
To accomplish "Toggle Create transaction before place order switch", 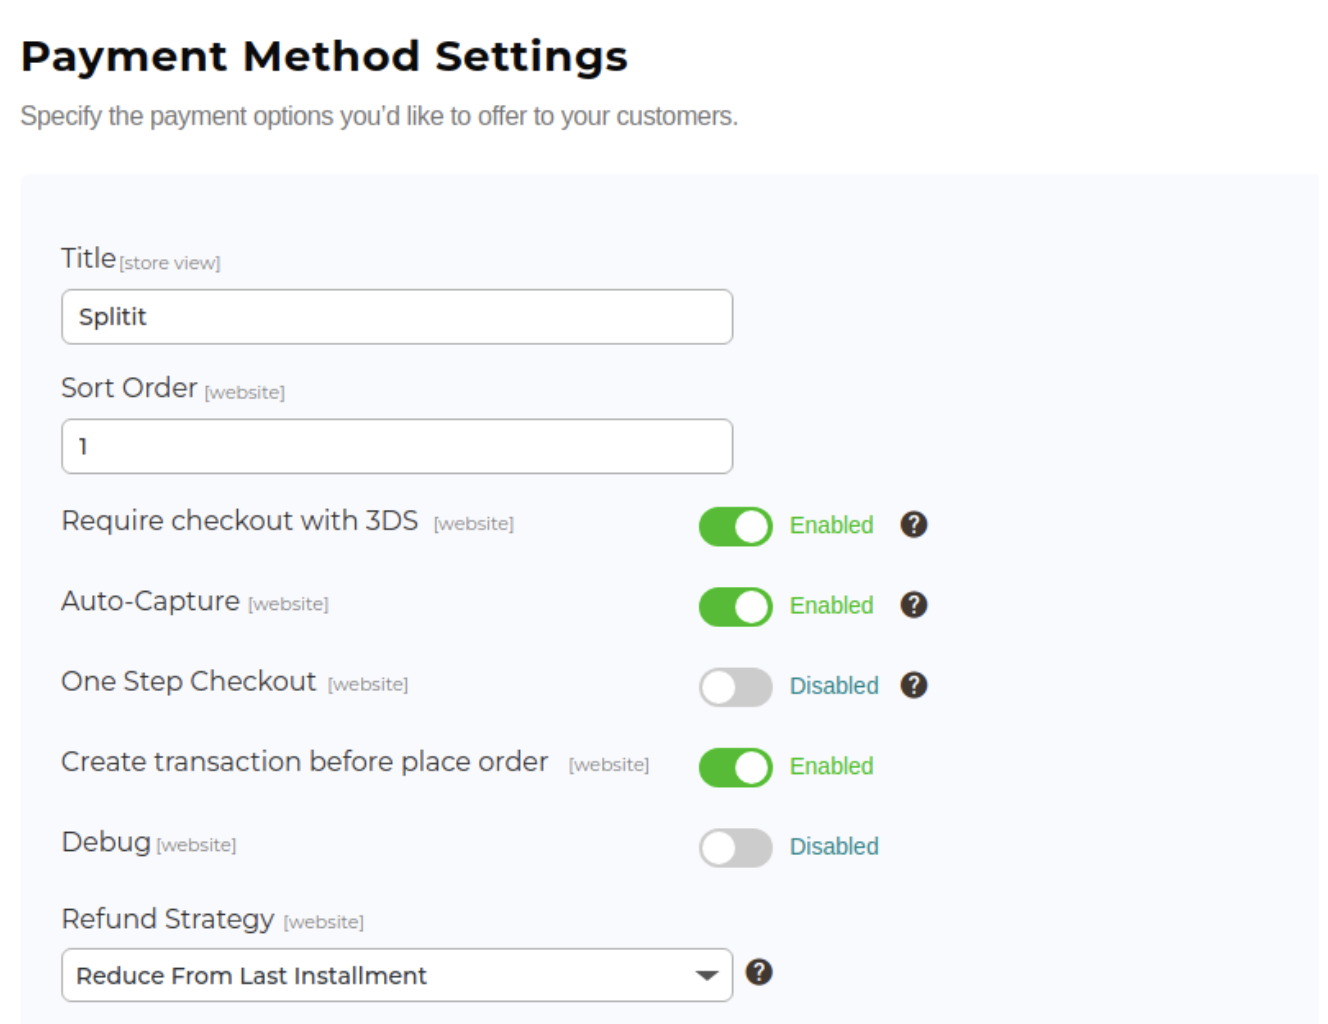I will [735, 767].
